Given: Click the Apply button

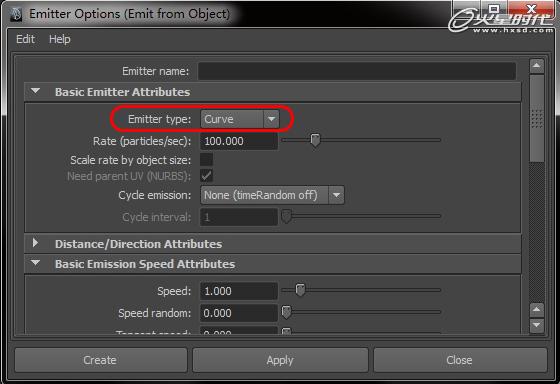Looking at the screenshot, I should (280, 360).
